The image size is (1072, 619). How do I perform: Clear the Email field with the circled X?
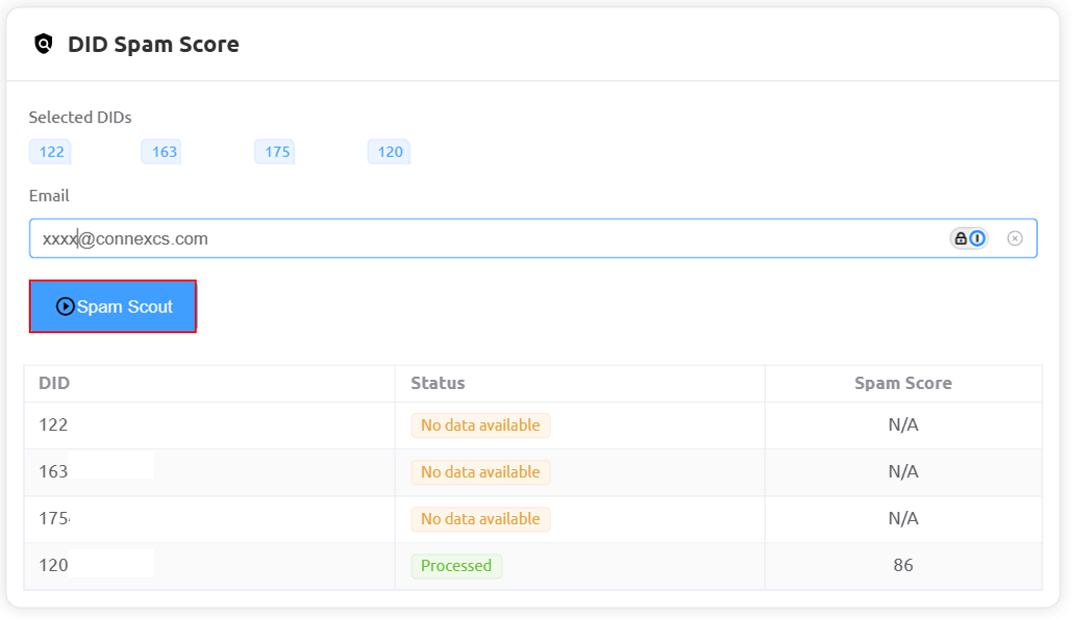1015,238
